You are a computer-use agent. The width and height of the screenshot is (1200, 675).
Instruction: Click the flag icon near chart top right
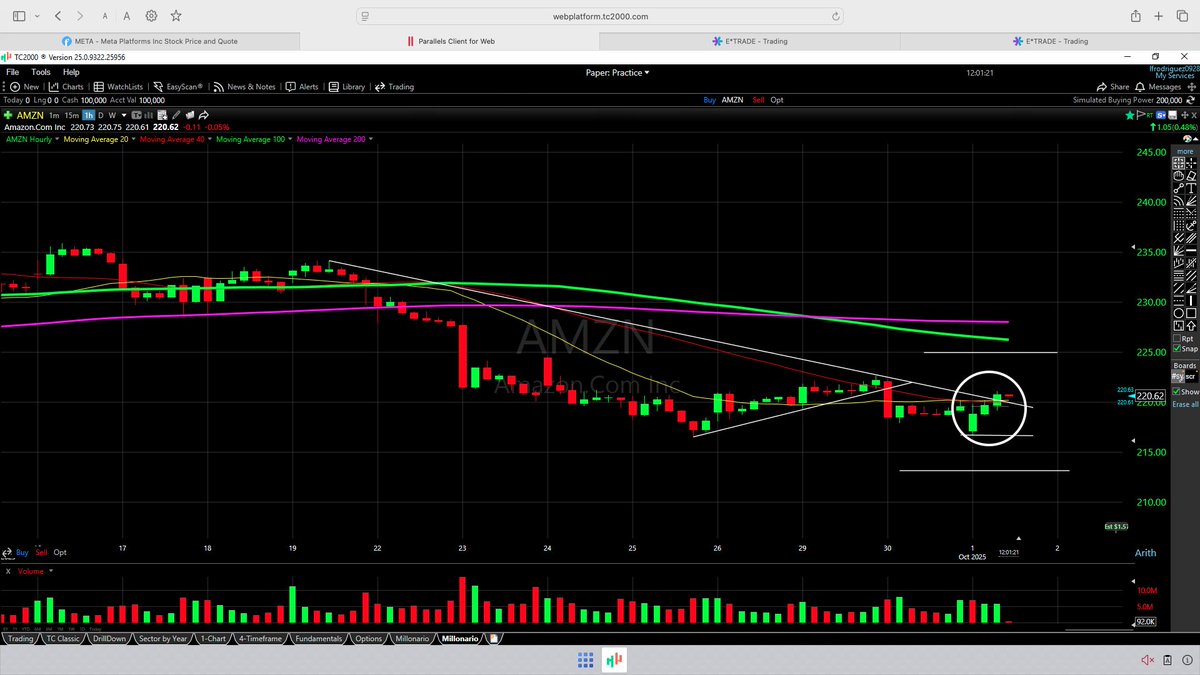click(x=1141, y=115)
